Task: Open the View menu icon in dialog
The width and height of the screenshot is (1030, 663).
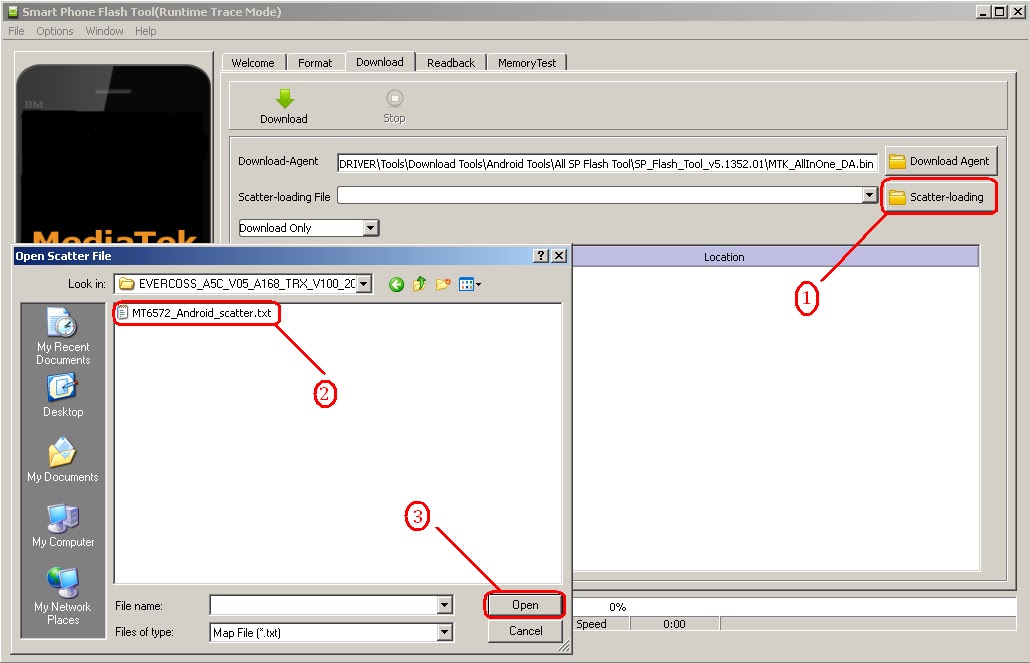Action: 470,285
